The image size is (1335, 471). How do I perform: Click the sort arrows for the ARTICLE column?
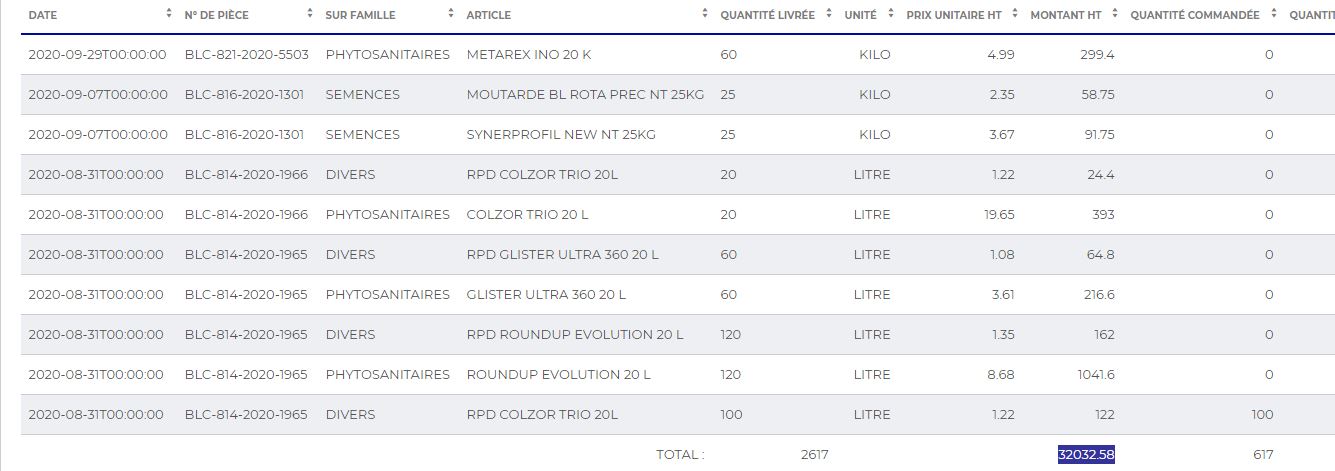tap(706, 15)
